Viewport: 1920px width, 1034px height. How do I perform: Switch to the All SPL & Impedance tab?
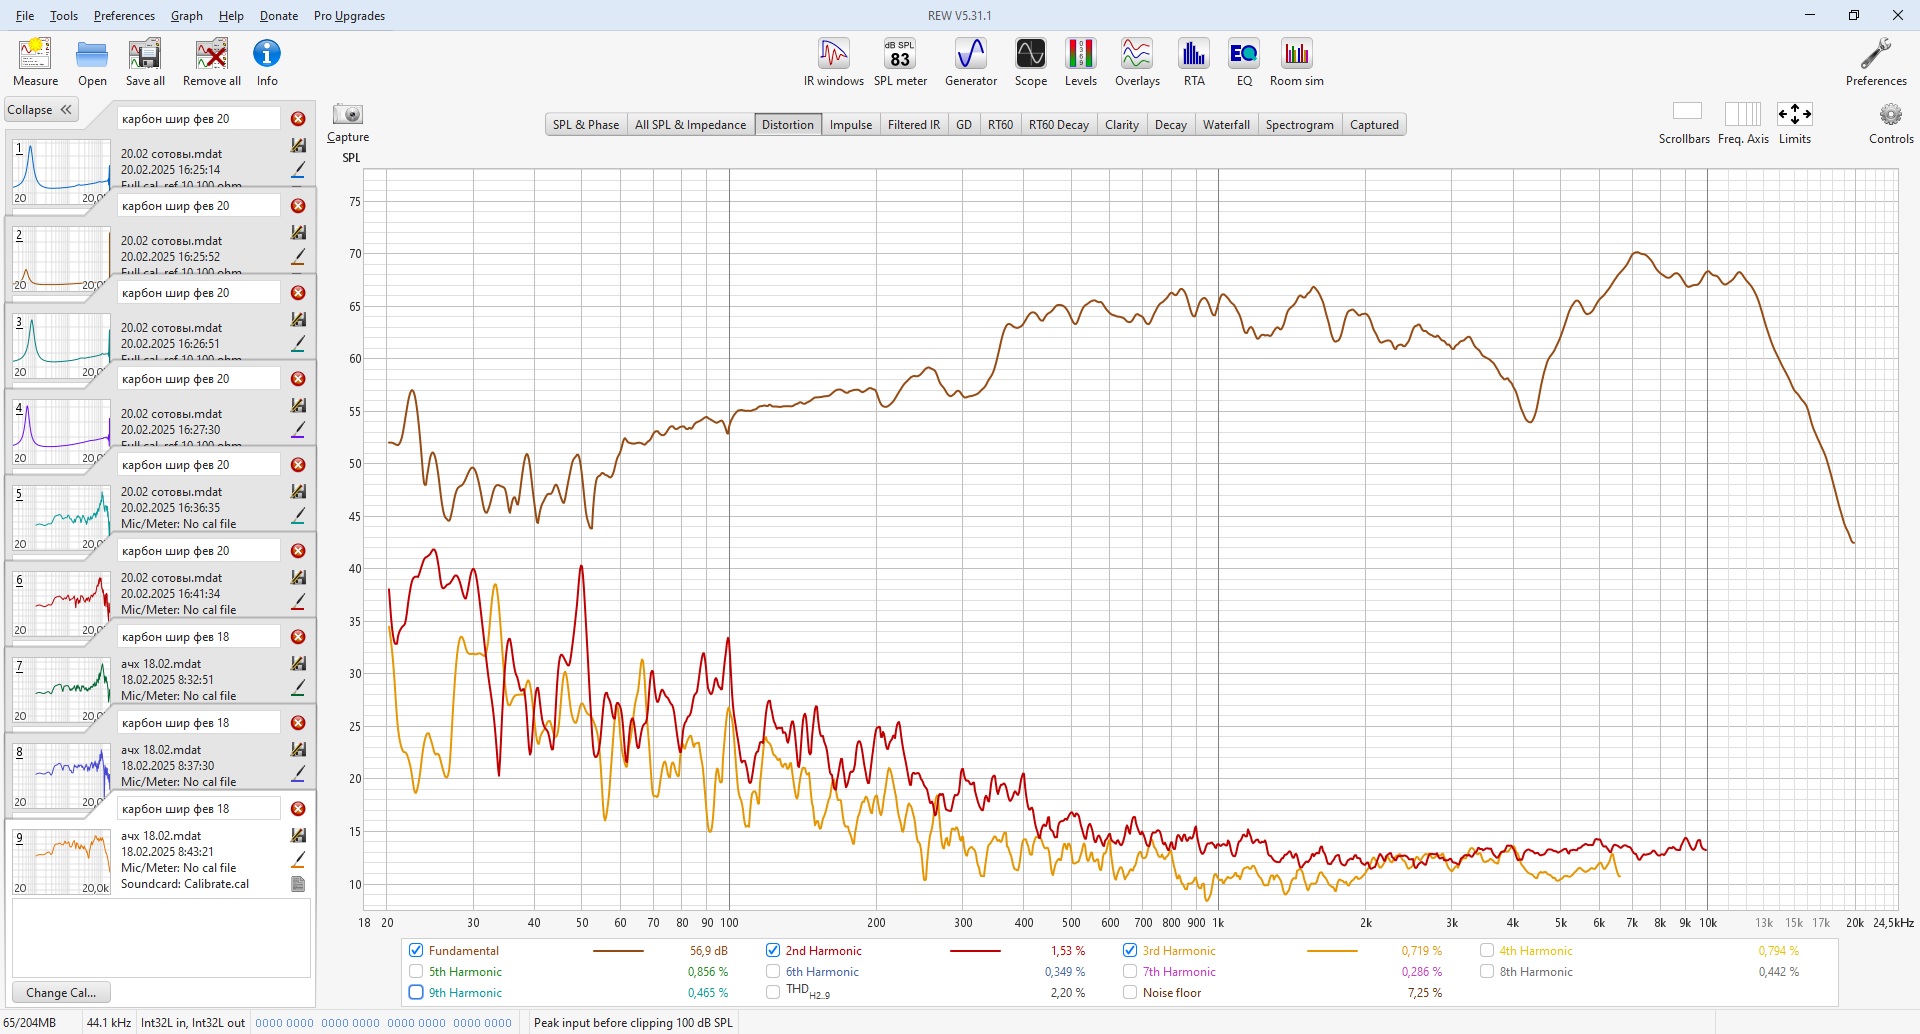(690, 125)
